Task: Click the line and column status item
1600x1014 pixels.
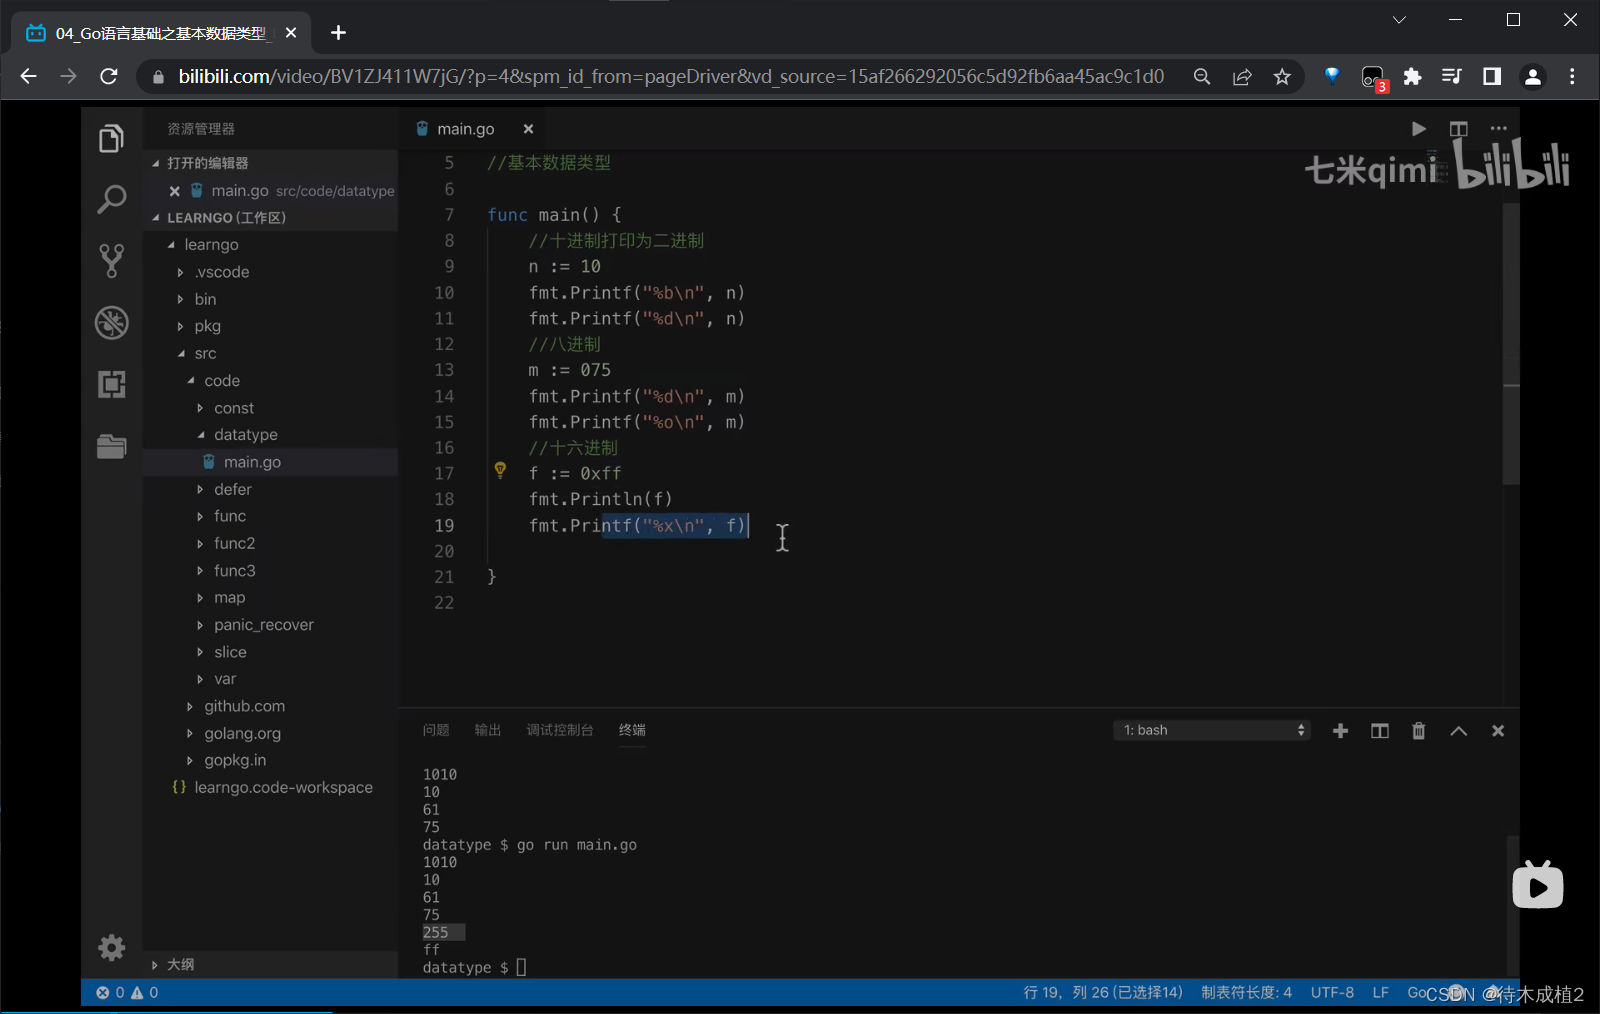Action: click(x=1102, y=992)
